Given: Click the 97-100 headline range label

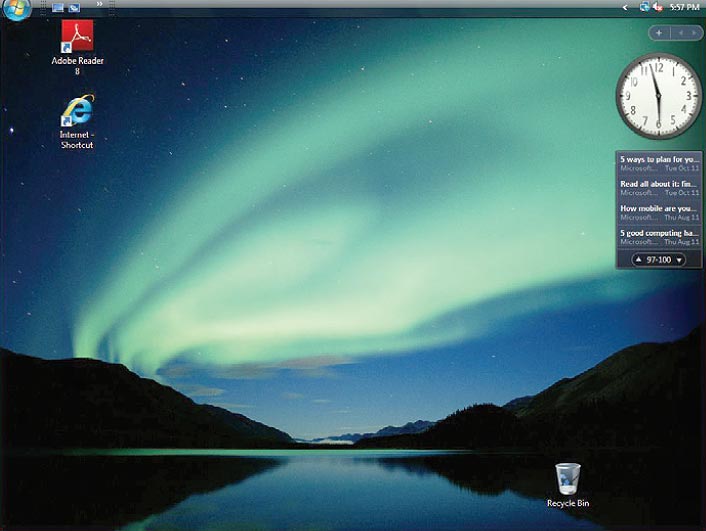Looking at the screenshot, I should [x=659, y=259].
